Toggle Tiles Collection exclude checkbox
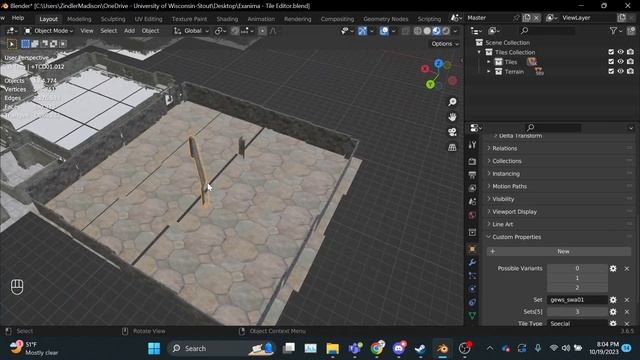This screenshot has height=360, width=640. click(611, 52)
